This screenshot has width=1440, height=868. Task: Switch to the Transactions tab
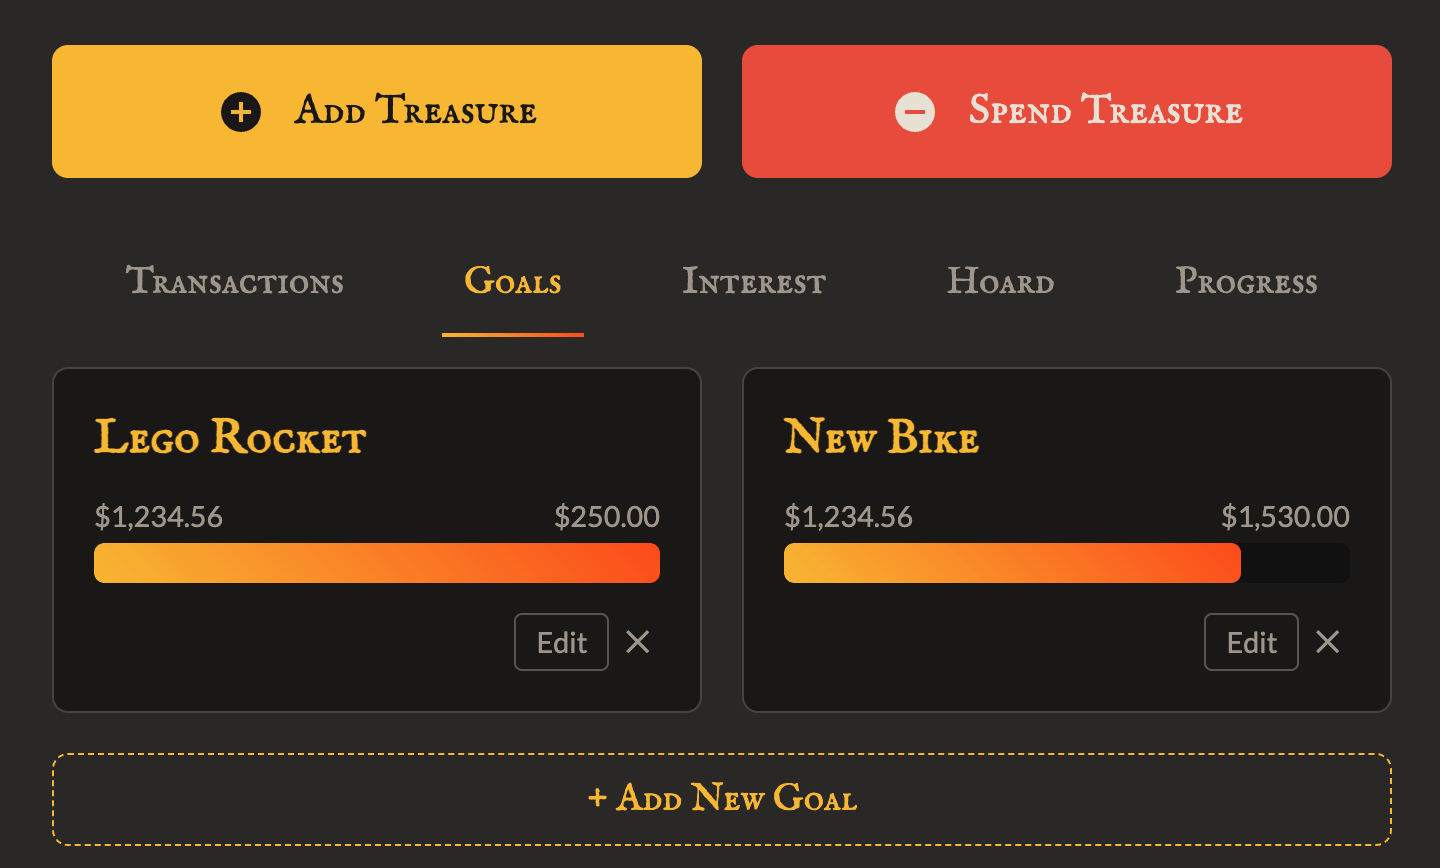coord(234,282)
